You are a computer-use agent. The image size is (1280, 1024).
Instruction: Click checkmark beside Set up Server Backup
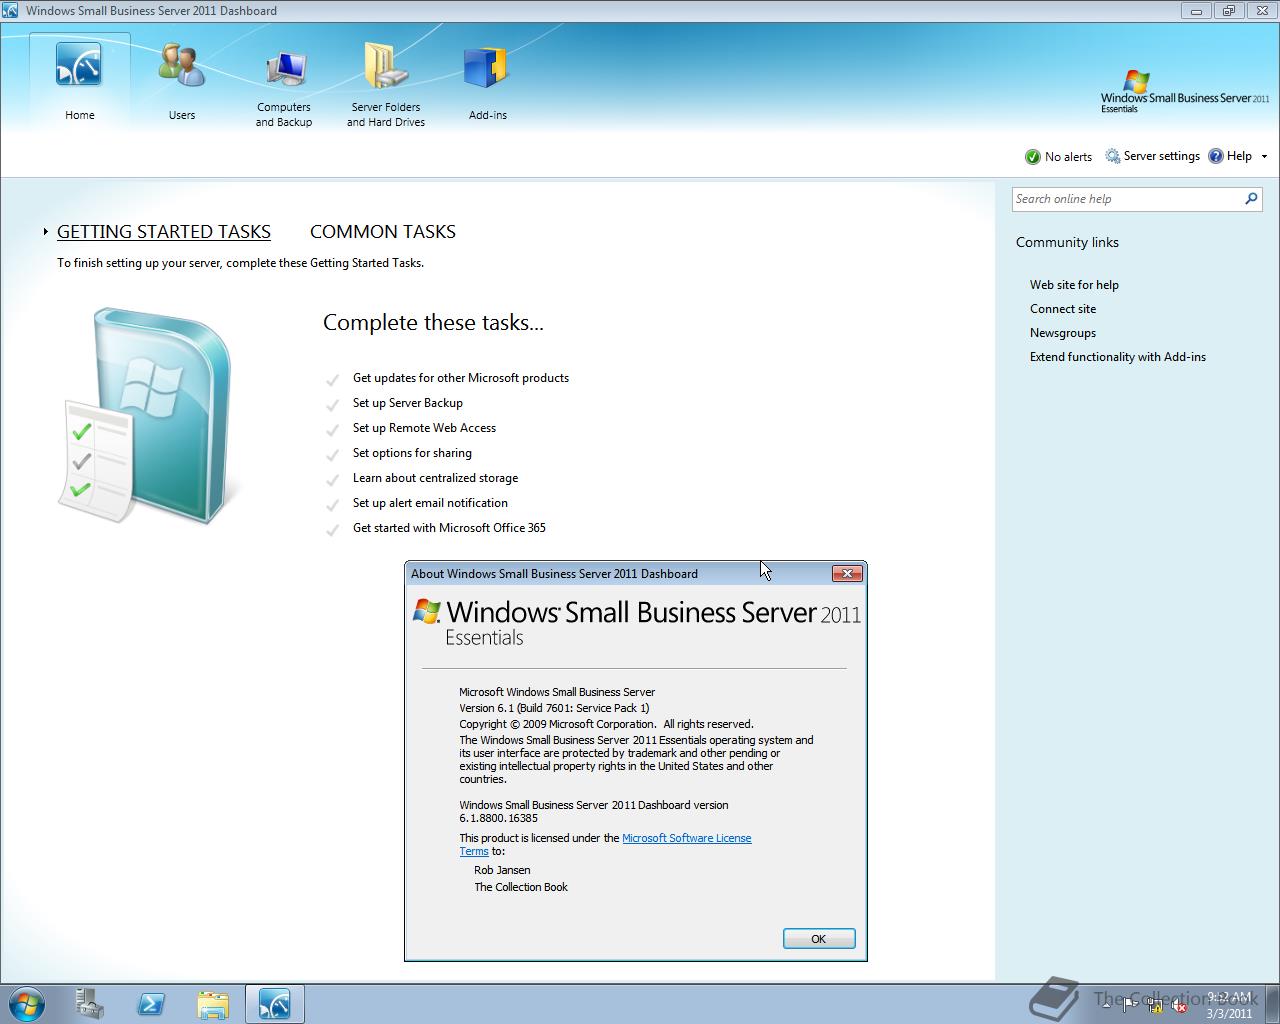(332, 405)
